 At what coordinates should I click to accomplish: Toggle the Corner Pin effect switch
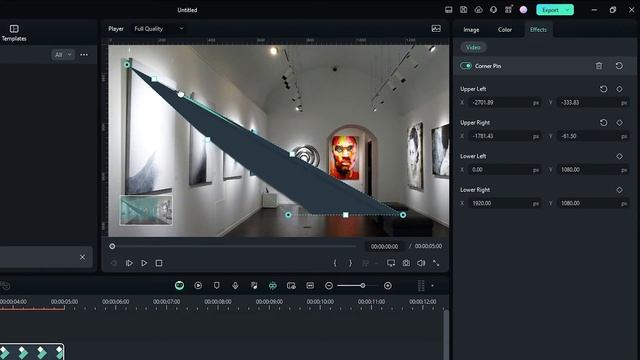pos(466,66)
